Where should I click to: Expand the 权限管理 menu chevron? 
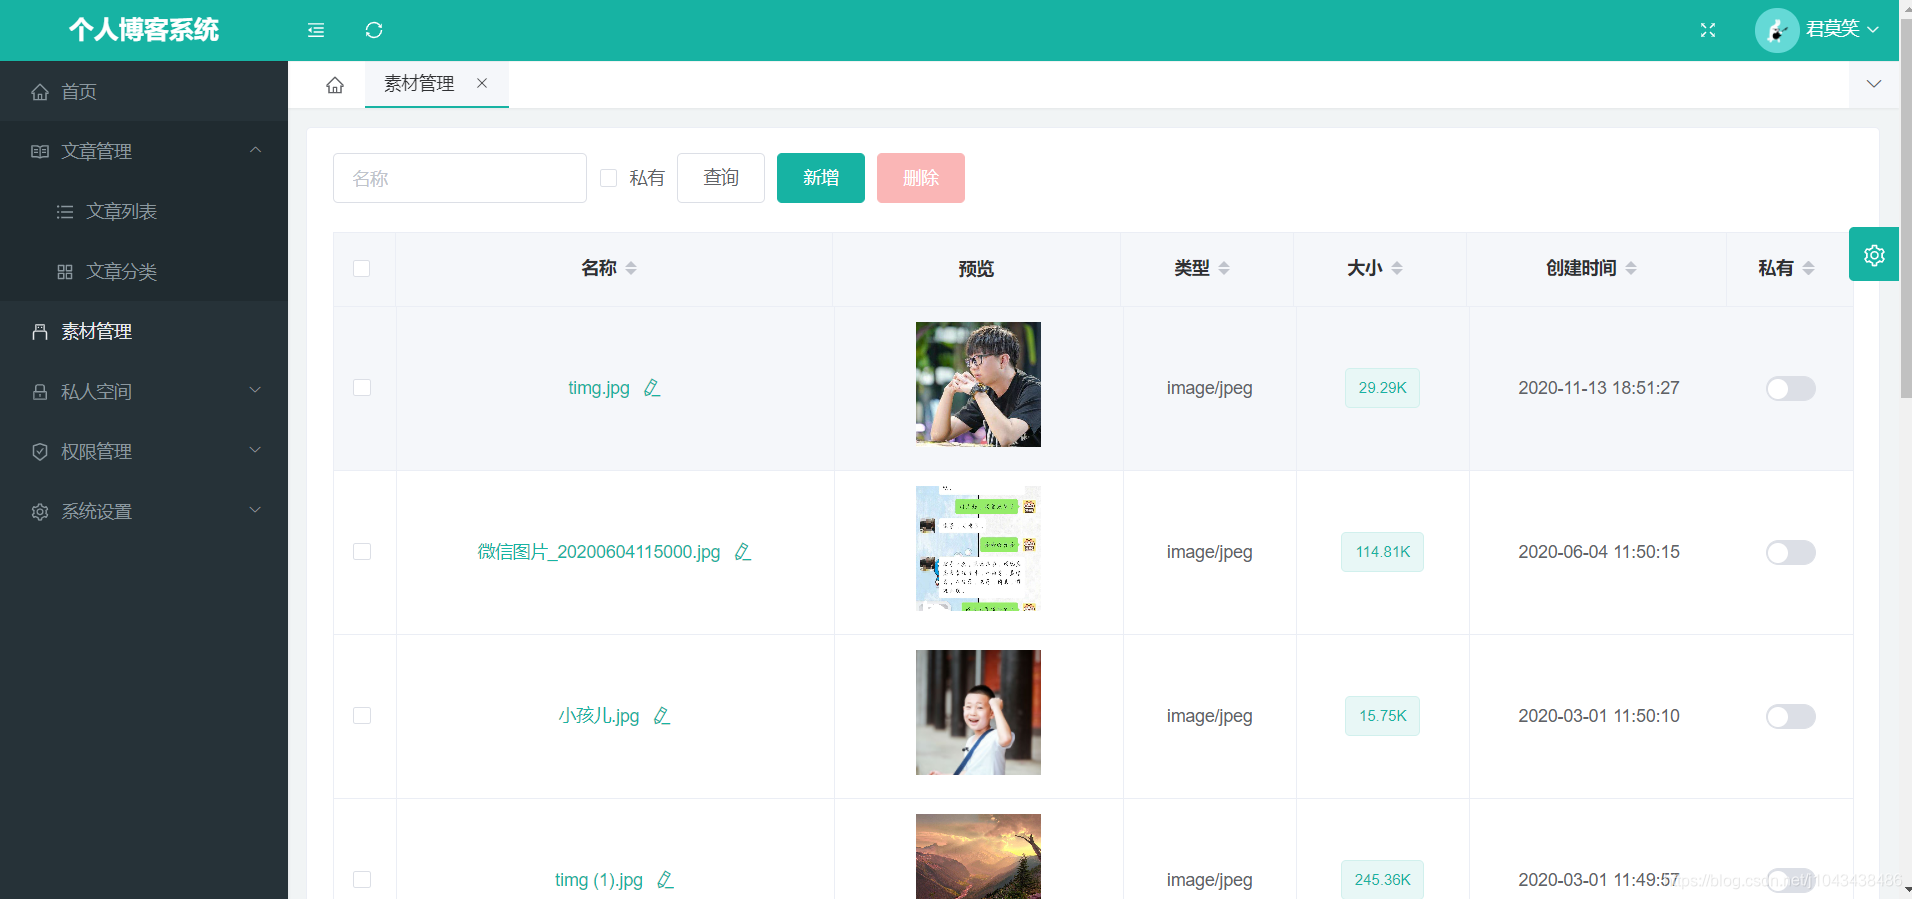[255, 450]
